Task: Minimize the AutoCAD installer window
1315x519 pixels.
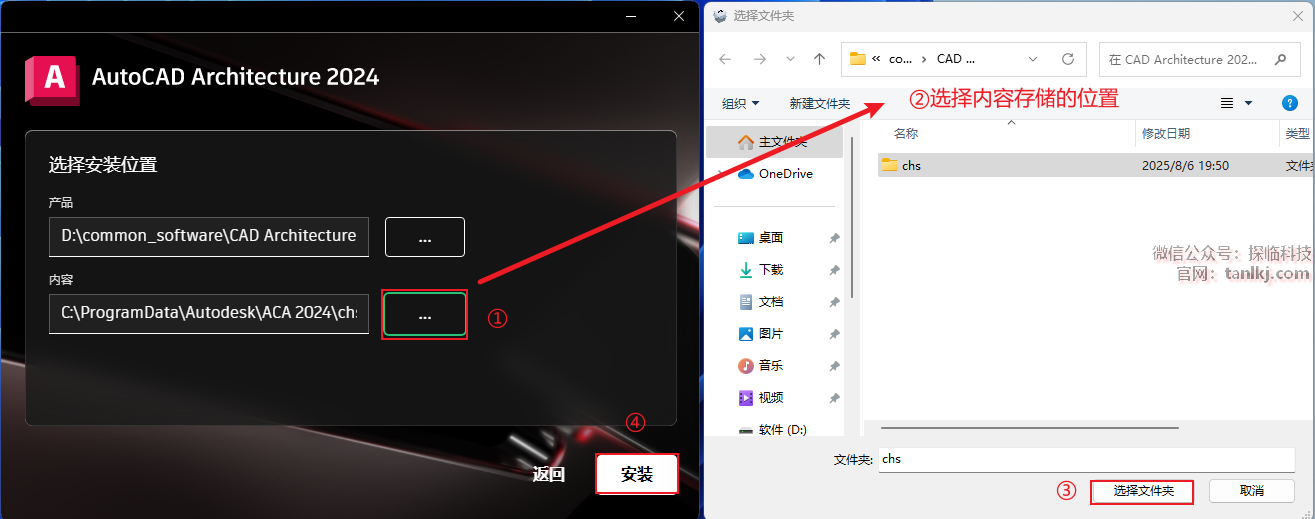Action: [631, 16]
